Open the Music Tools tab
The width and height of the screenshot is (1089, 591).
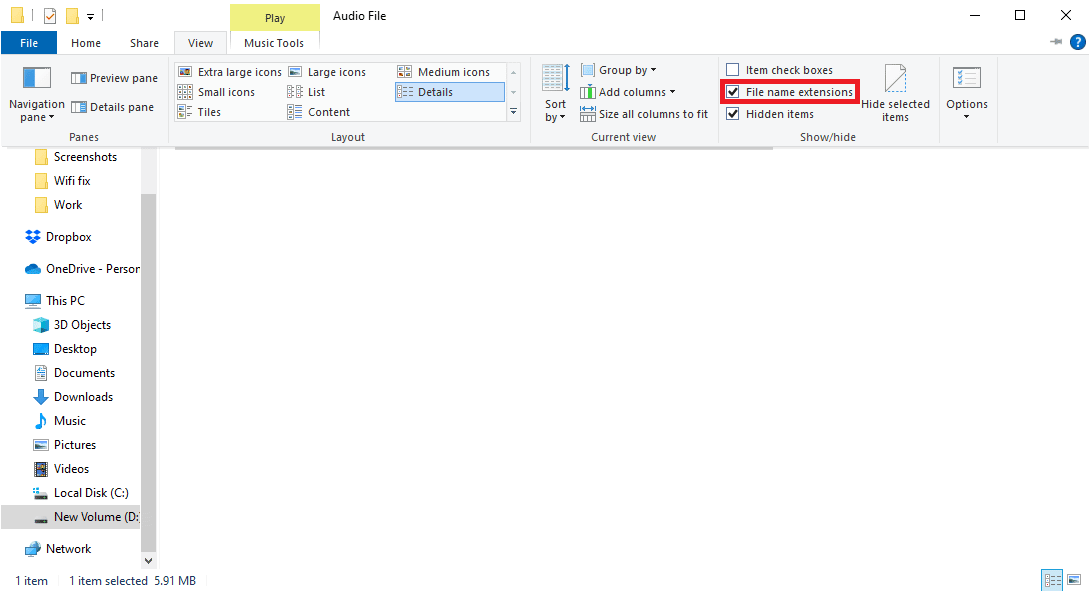click(x=274, y=43)
